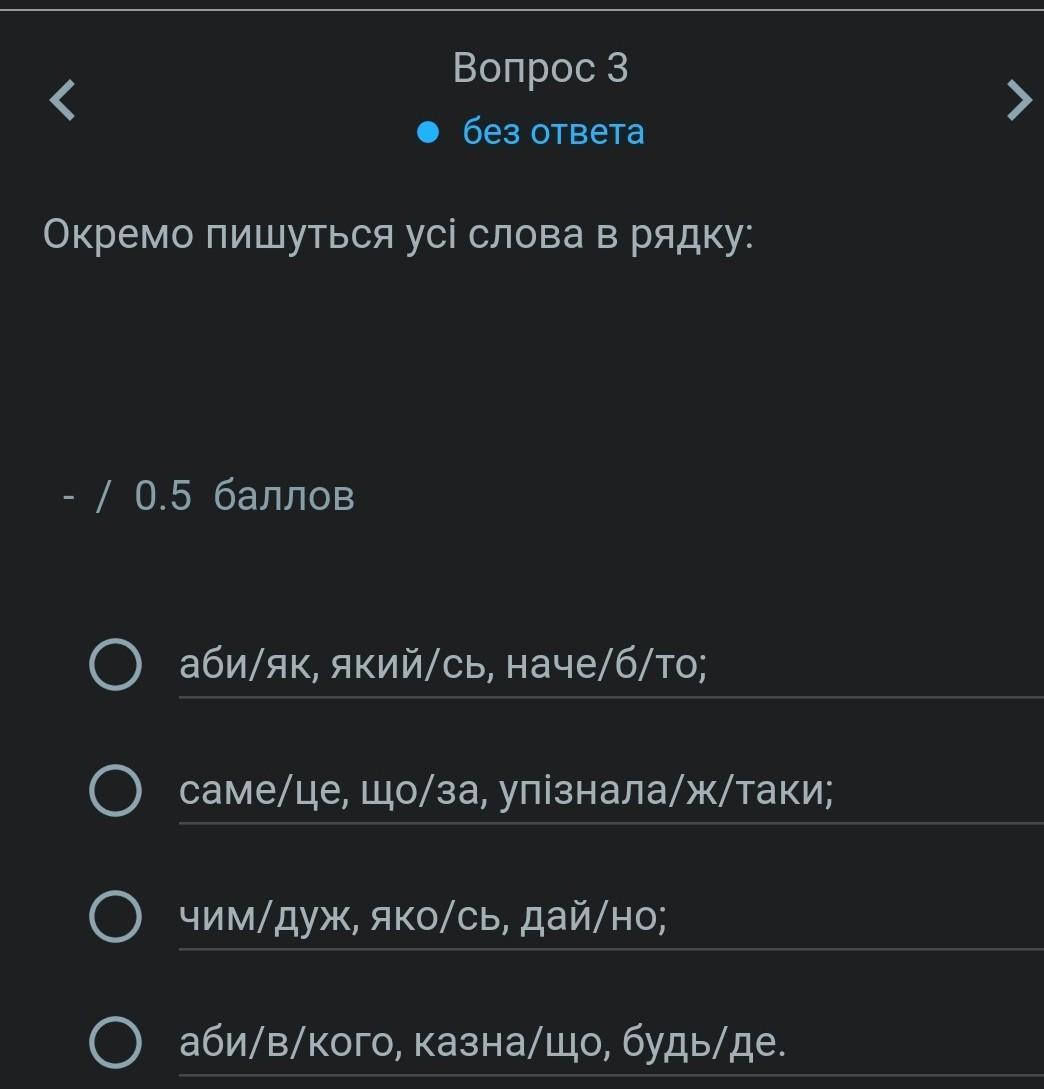Select radio button for аби/як, який/сь
The width and height of the screenshot is (1044, 1089).
click(115, 665)
